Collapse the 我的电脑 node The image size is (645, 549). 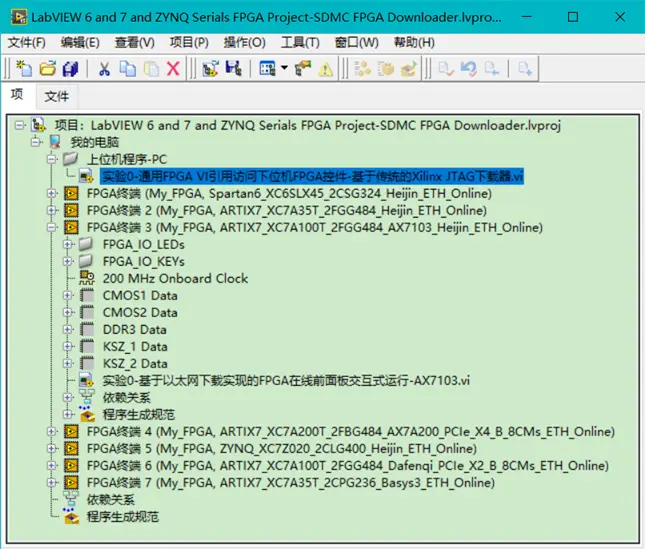36,142
